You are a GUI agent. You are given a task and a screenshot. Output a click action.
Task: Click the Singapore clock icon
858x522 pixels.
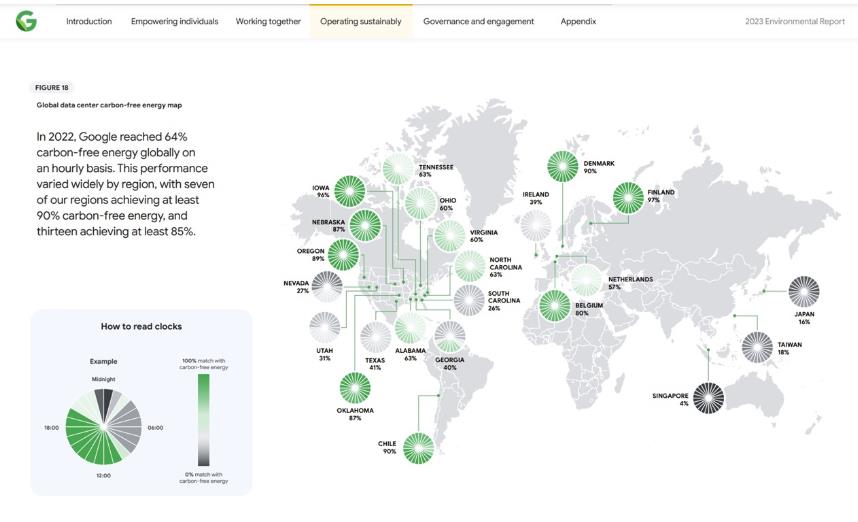(x=709, y=398)
